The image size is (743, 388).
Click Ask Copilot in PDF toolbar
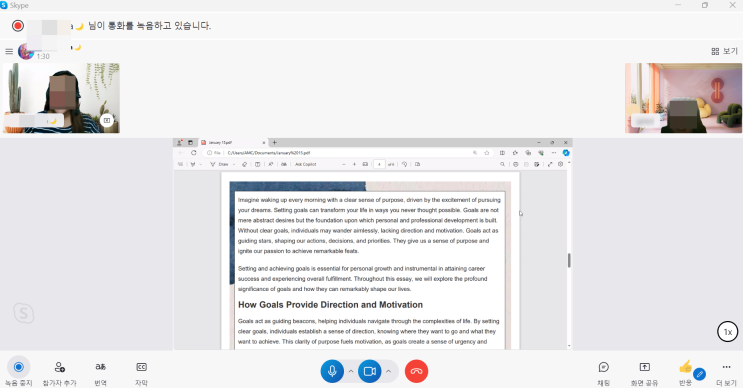pyautogui.click(x=305, y=164)
